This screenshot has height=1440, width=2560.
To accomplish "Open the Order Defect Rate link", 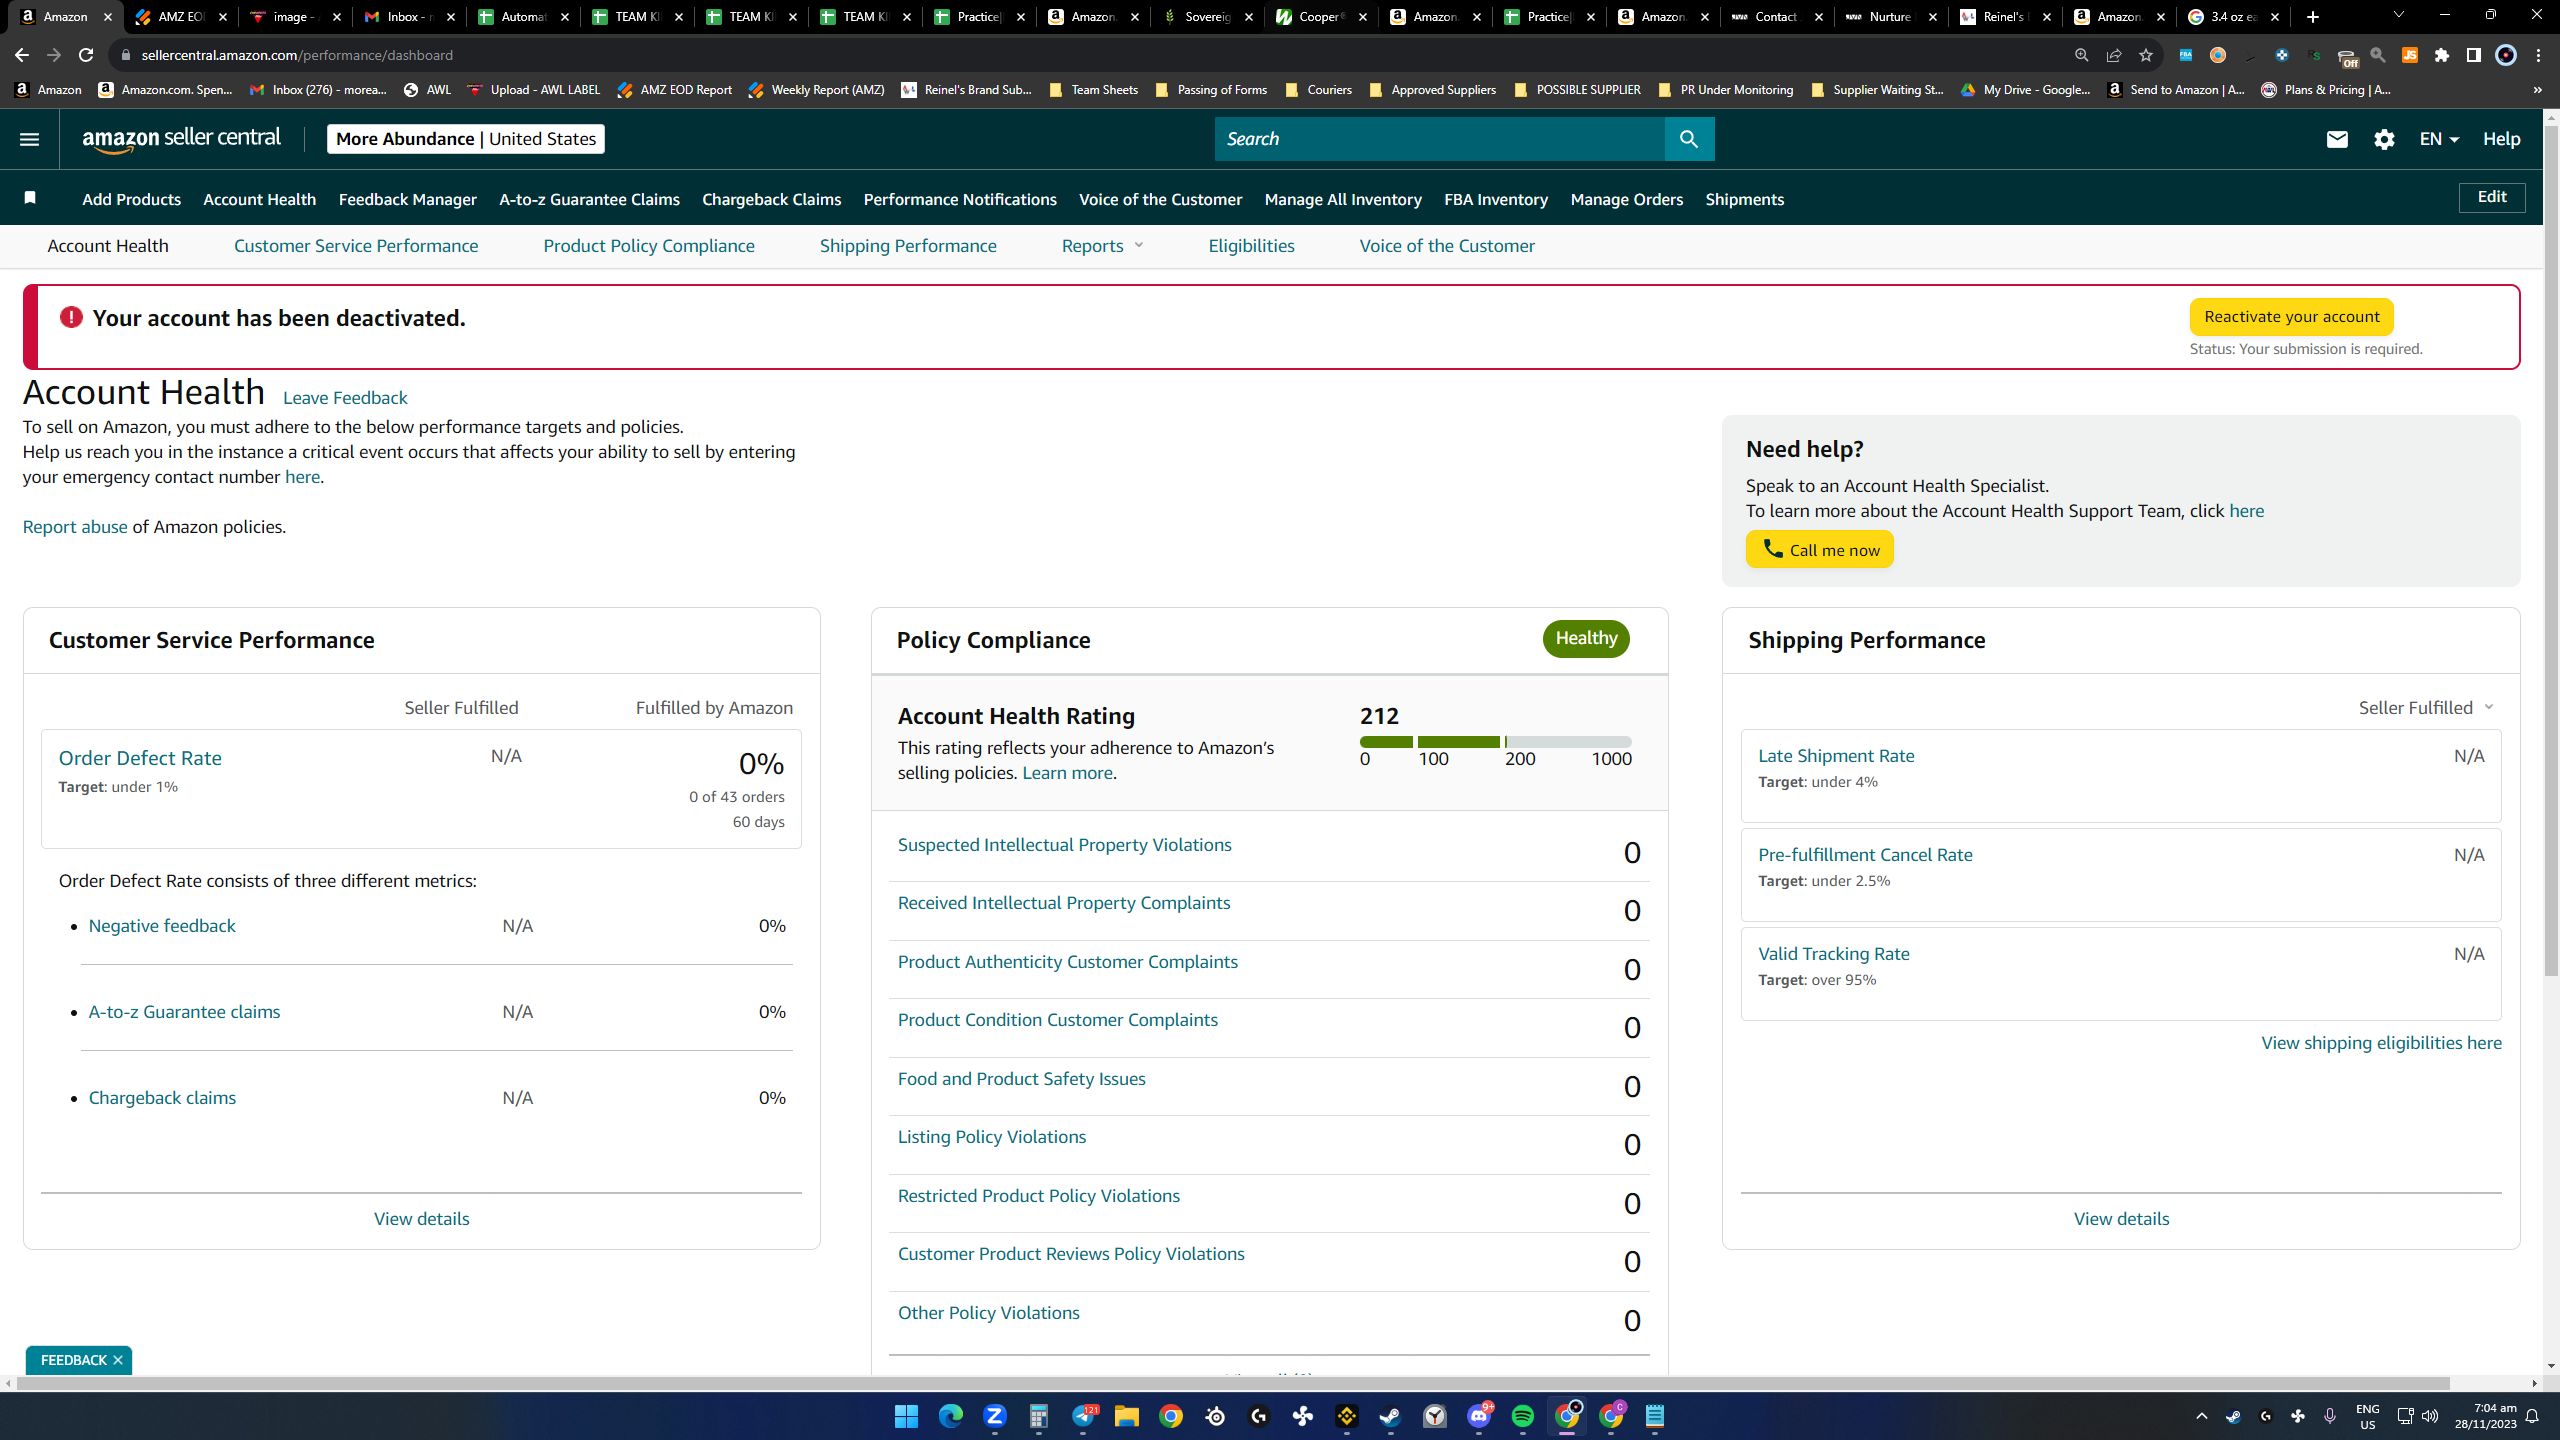I will point(140,758).
